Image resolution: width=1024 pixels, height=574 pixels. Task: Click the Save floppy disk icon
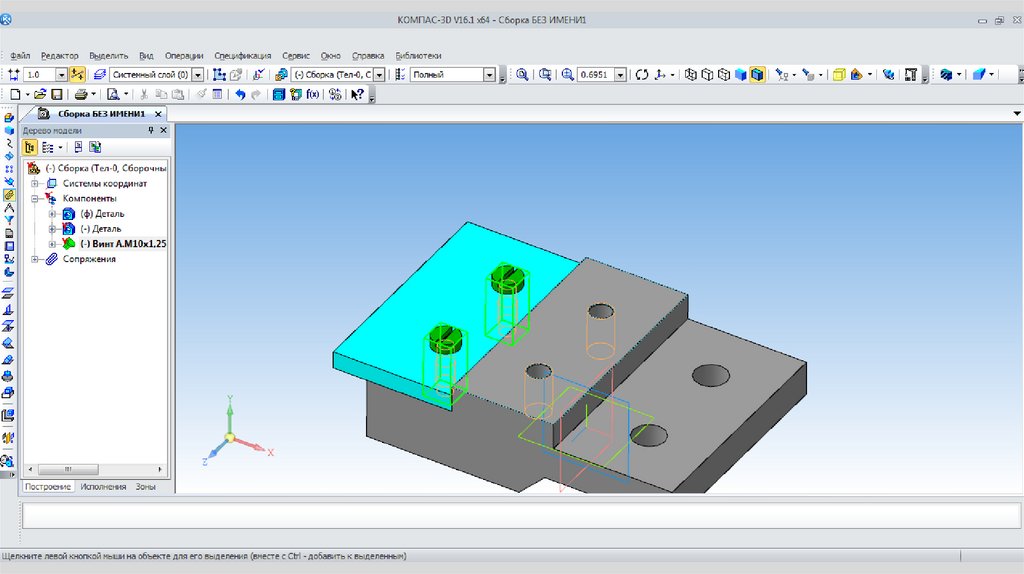click(57, 94)
